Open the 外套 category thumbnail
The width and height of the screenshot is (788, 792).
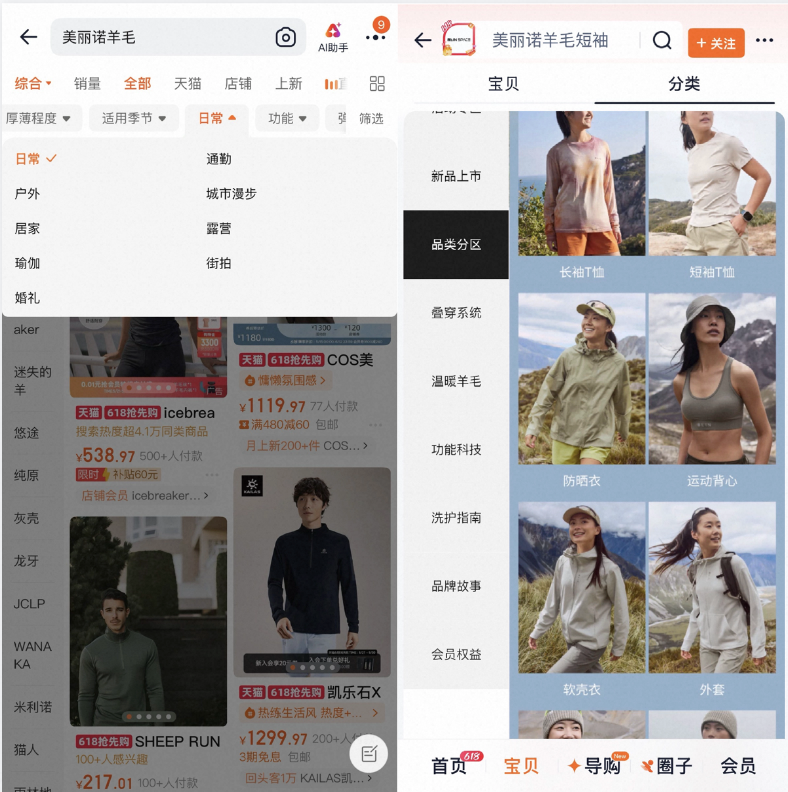(x=712, y=587)
